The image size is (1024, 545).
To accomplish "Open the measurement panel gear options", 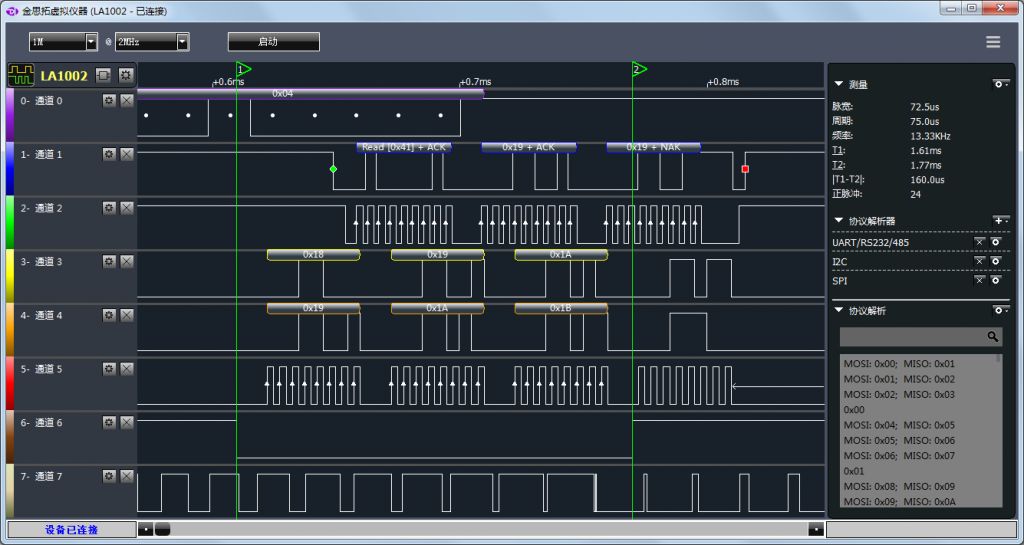I will pos(1000,84).
